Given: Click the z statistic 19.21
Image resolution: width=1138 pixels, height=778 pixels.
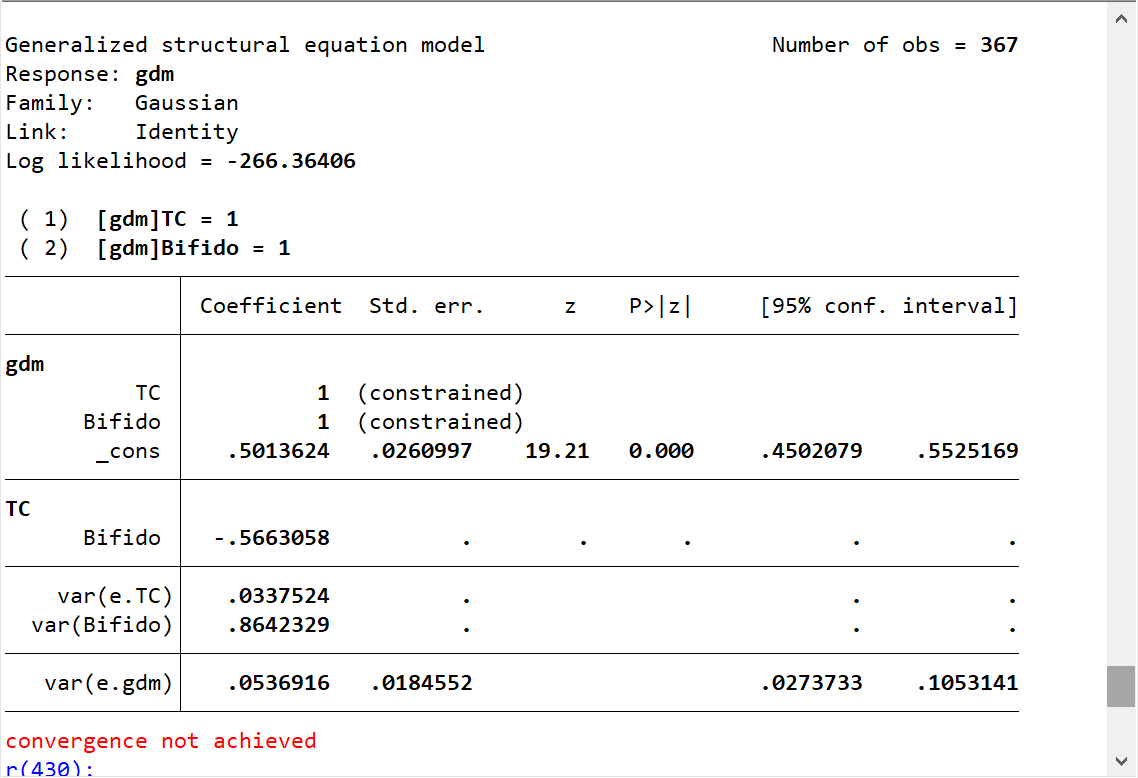Looking at the screenshot, I should (x=557, y=451).
